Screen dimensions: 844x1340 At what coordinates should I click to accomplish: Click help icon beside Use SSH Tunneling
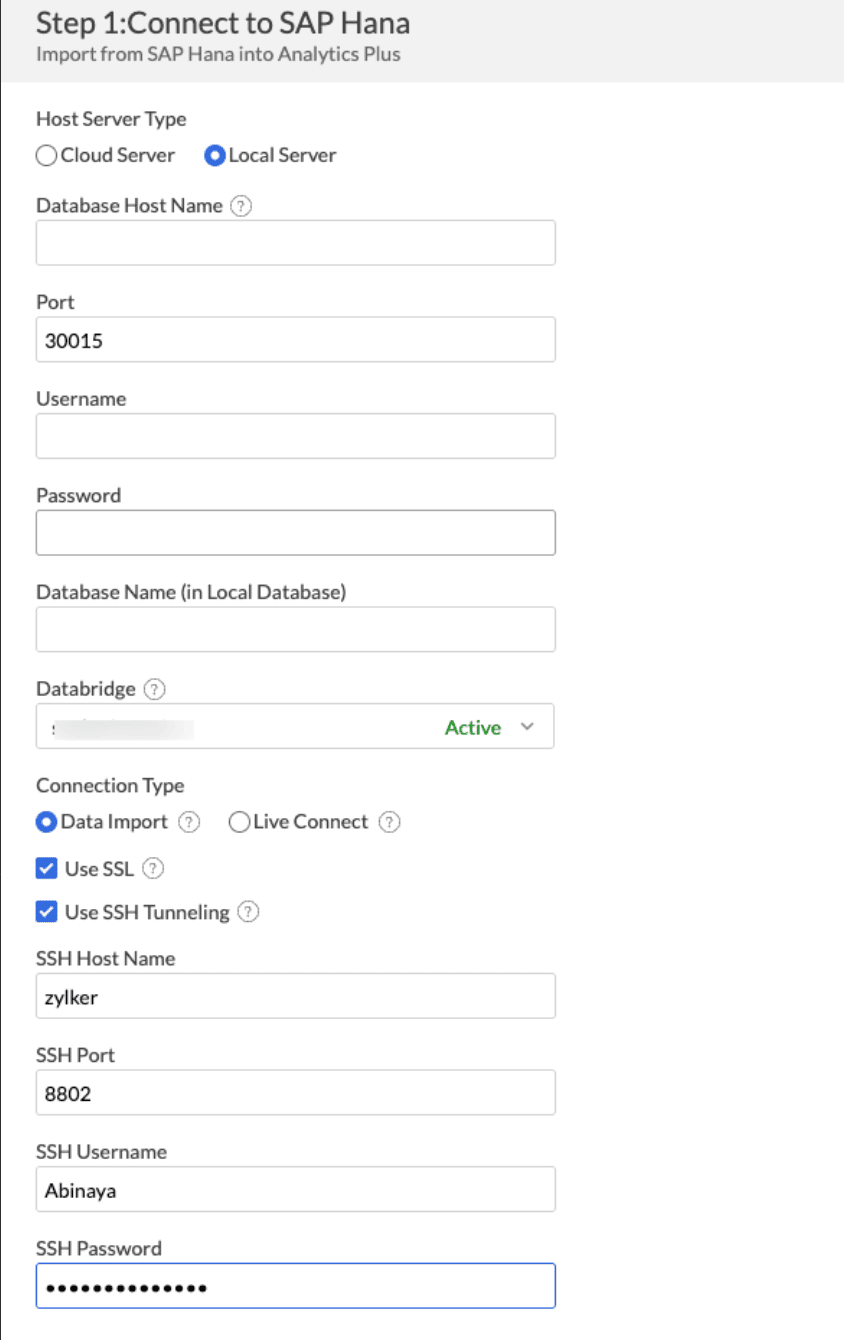pyautogui.click(x=249, y=913)
